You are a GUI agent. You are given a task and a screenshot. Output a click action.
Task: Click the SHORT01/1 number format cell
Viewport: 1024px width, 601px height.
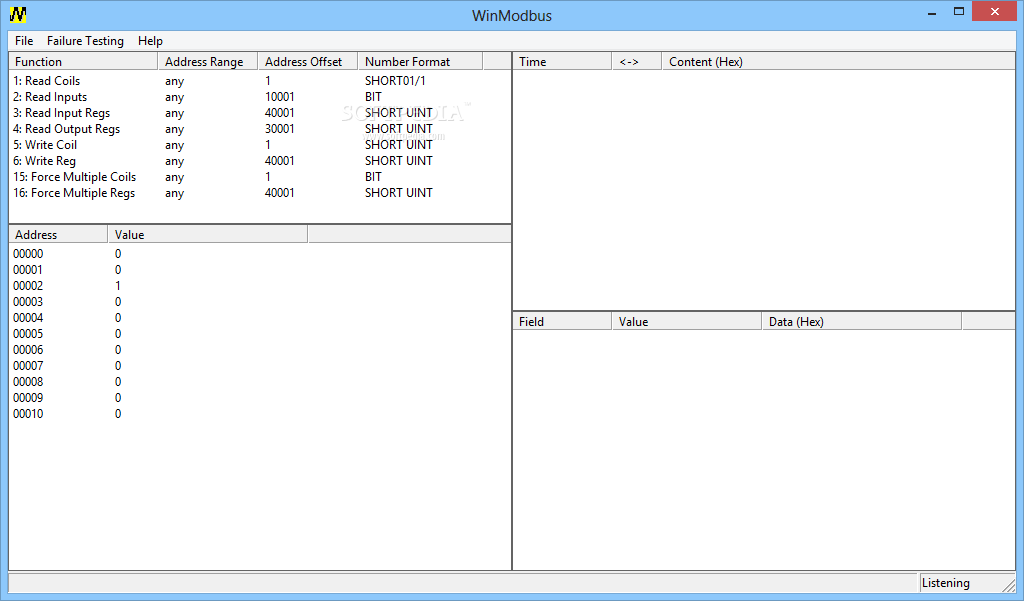point(395,81)
